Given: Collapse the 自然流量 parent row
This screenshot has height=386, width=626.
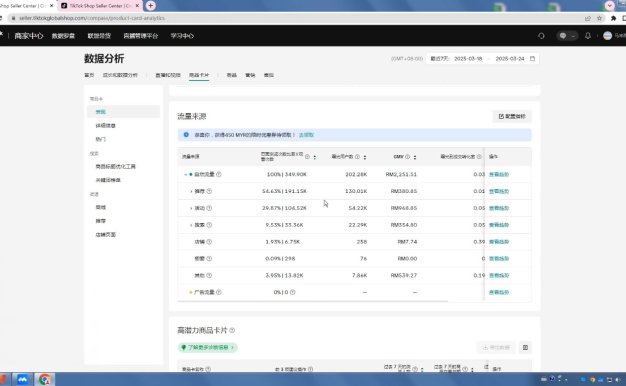Looking at the screenshot, I should [x=186, y=174].
